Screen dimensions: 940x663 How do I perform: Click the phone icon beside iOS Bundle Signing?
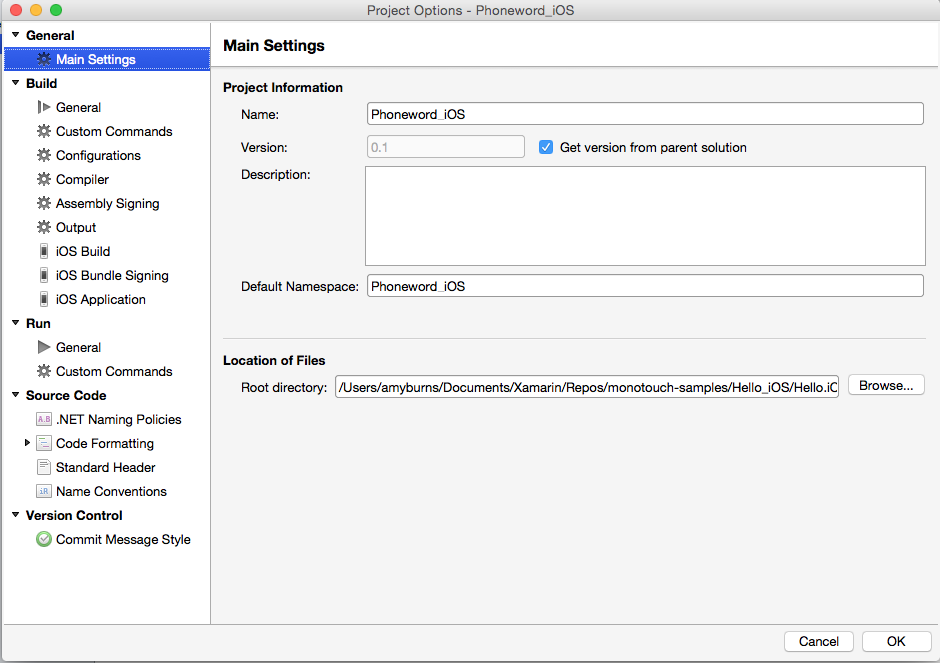44,275
